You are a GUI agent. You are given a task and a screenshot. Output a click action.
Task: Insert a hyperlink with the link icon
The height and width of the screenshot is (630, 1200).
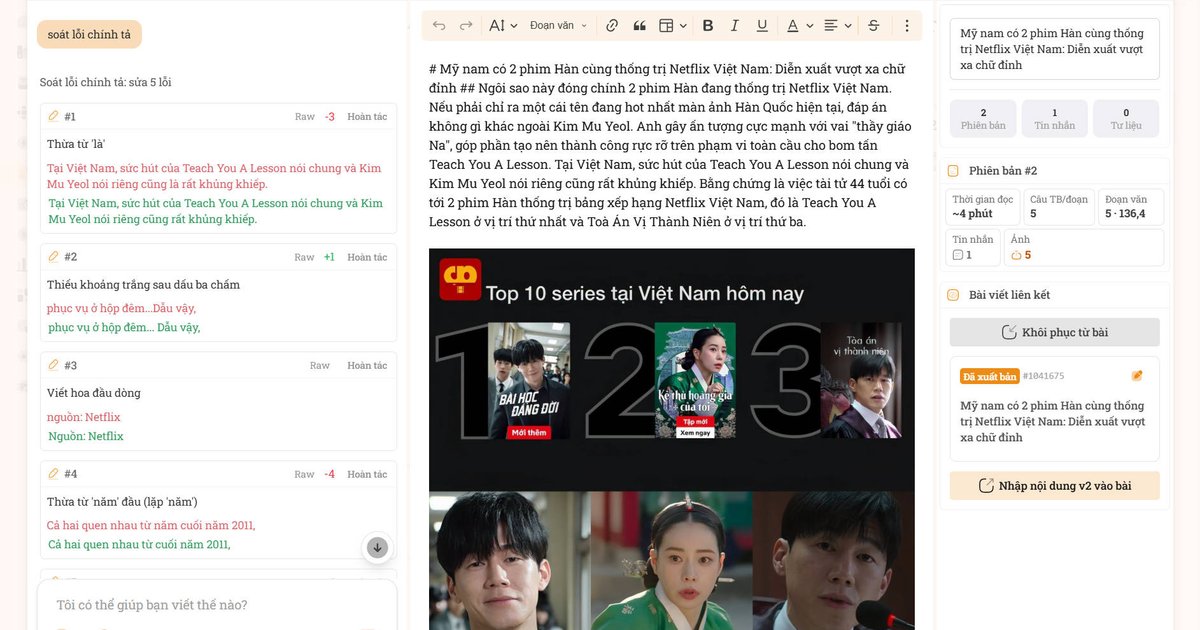[x=612, y=26]
